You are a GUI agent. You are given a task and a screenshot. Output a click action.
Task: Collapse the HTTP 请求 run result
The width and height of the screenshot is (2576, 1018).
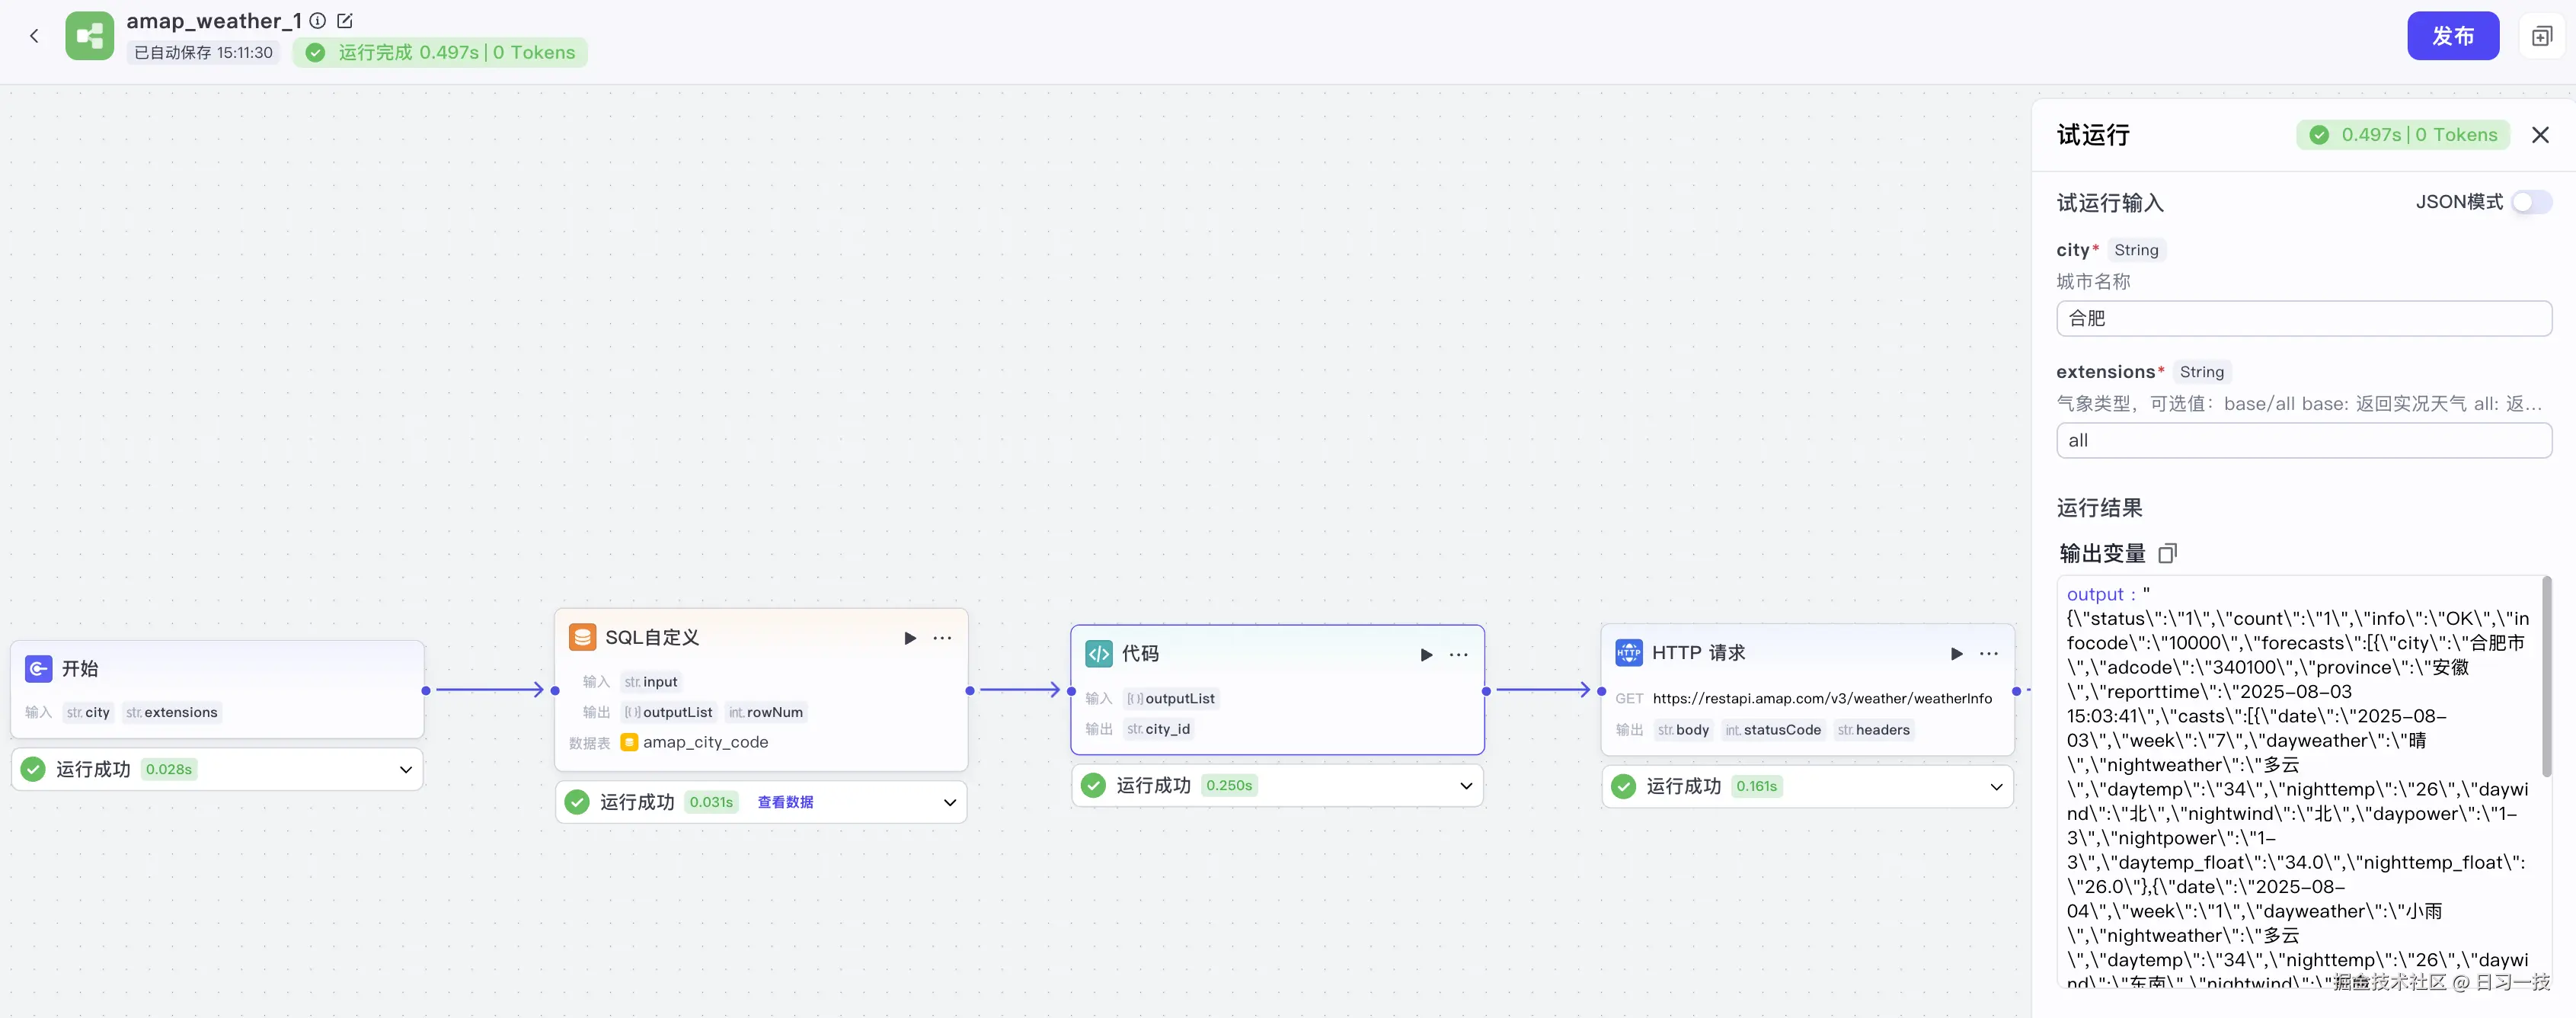coord(1997,787)
